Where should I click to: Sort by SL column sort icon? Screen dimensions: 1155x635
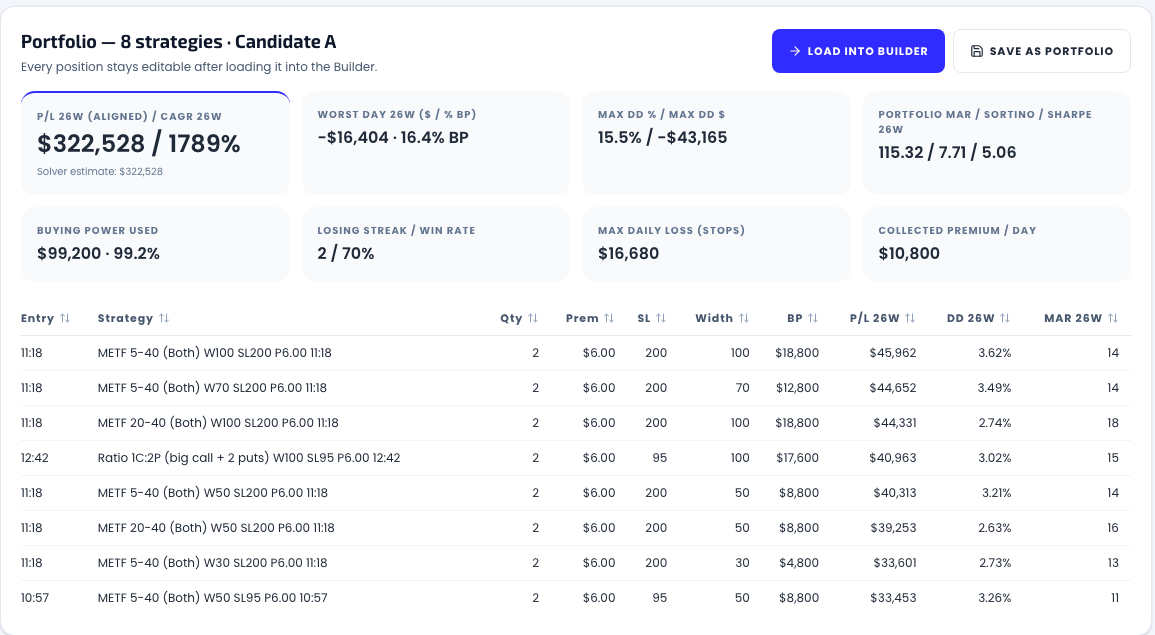click(x=661, y=318)
